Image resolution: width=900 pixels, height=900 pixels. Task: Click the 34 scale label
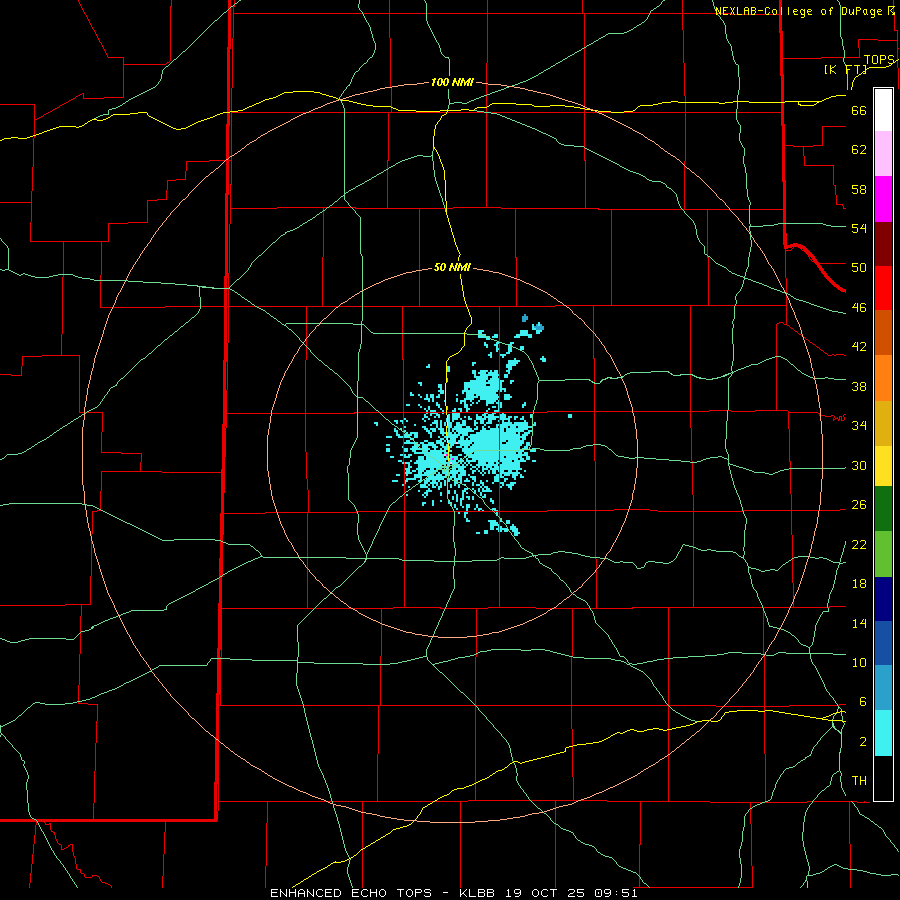pos(859,426)
